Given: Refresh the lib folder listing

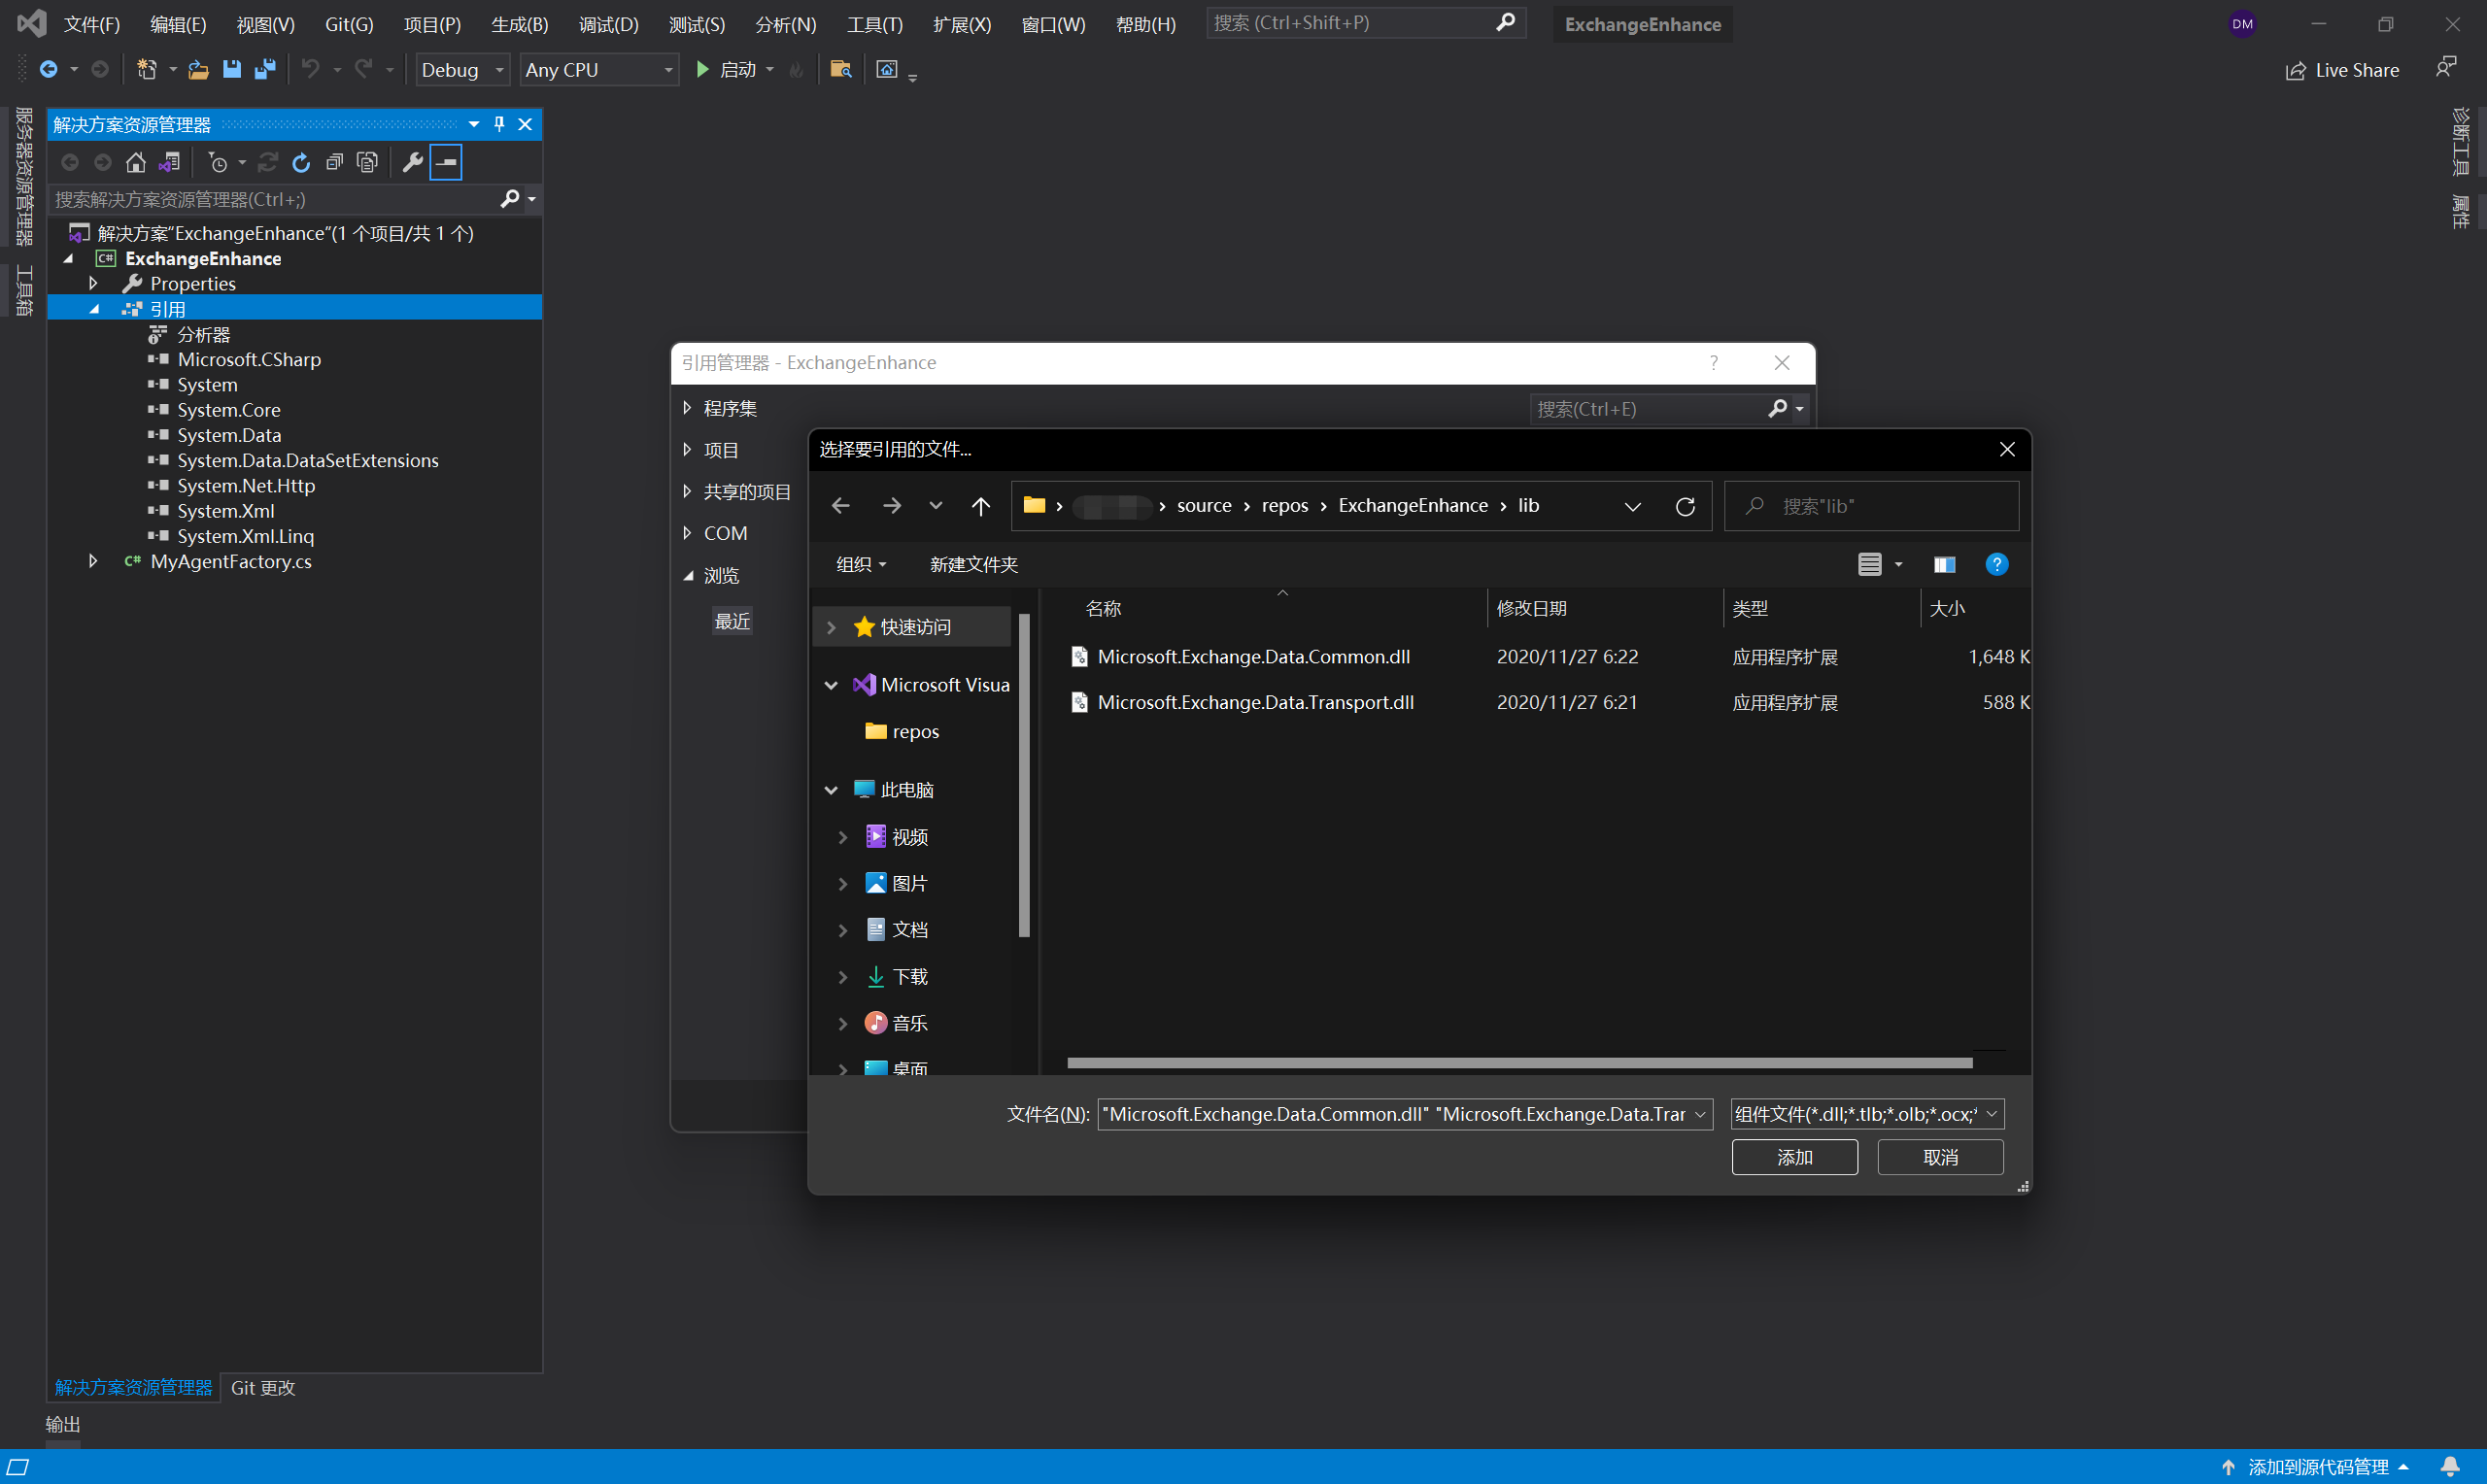Looking at the screenshot, I should (1685, 506).
